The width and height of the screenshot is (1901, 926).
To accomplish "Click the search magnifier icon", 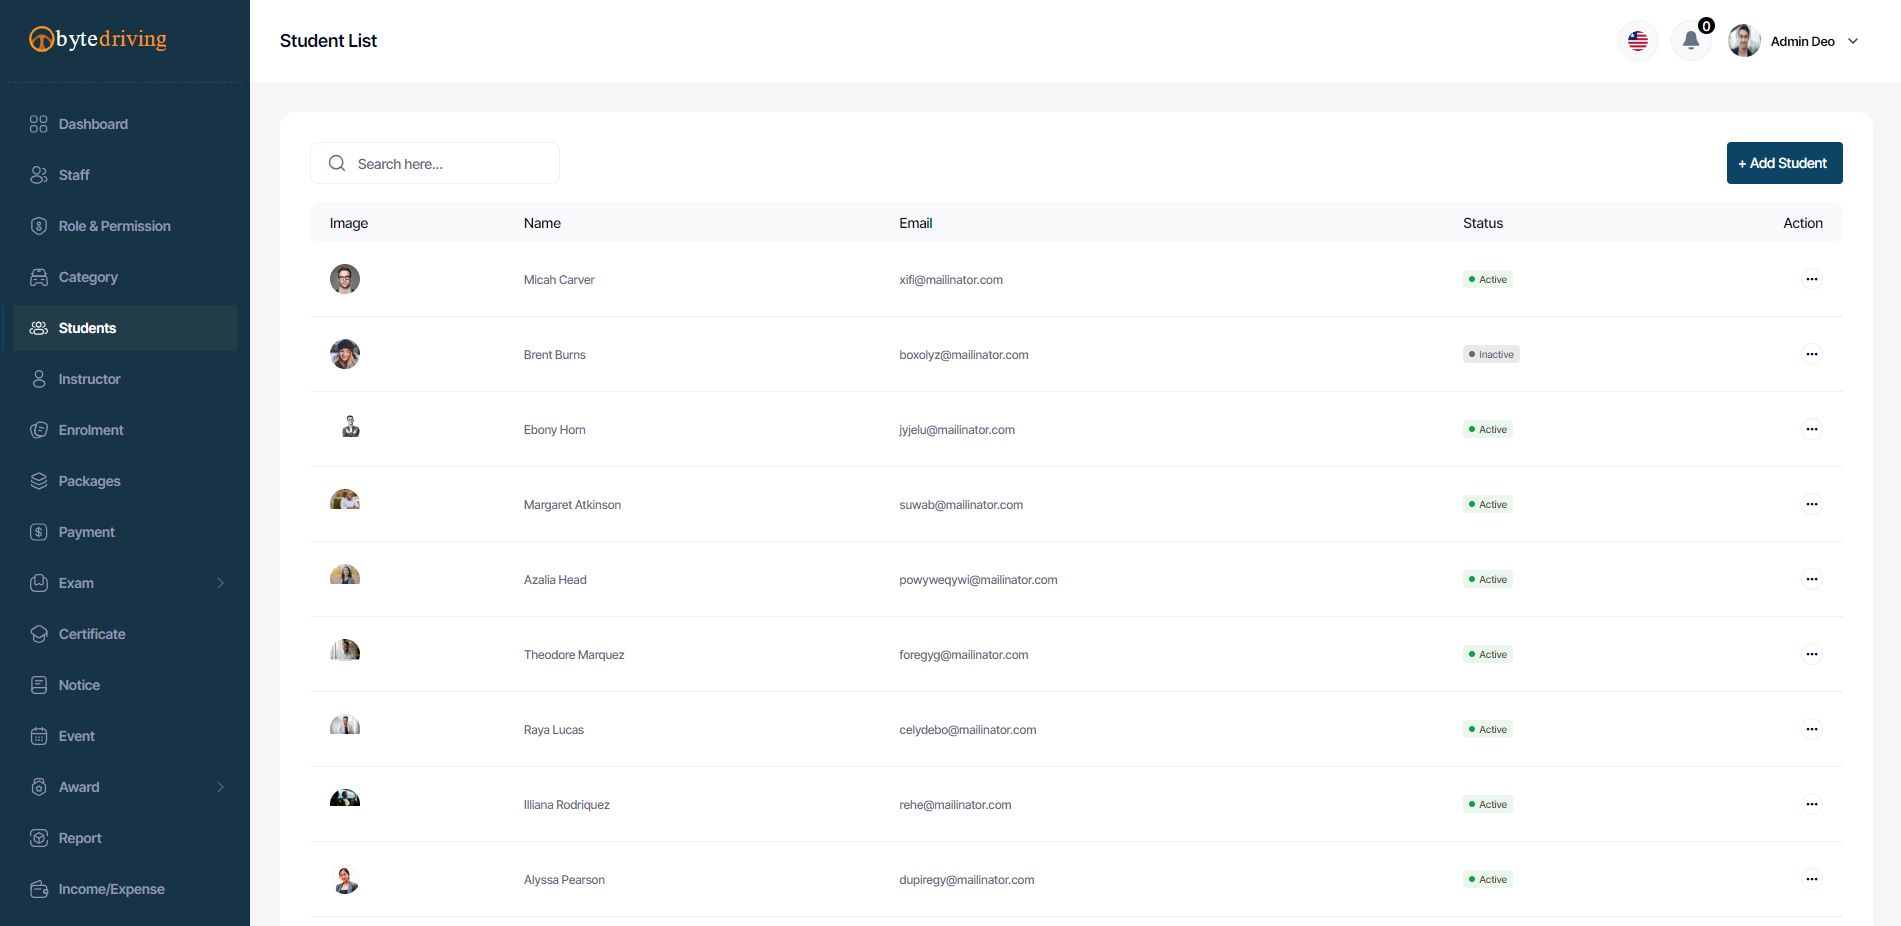I will (337, 163).
